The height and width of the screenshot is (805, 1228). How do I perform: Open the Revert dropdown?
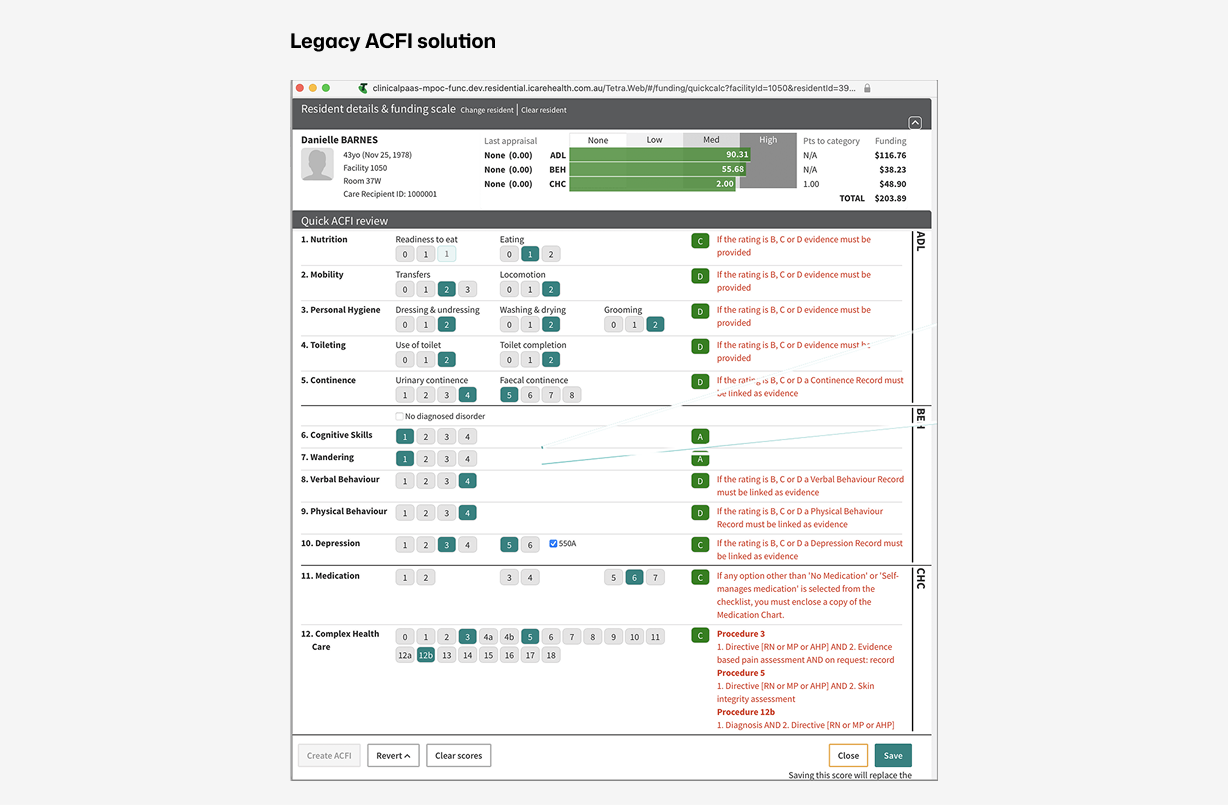point(392,755)
